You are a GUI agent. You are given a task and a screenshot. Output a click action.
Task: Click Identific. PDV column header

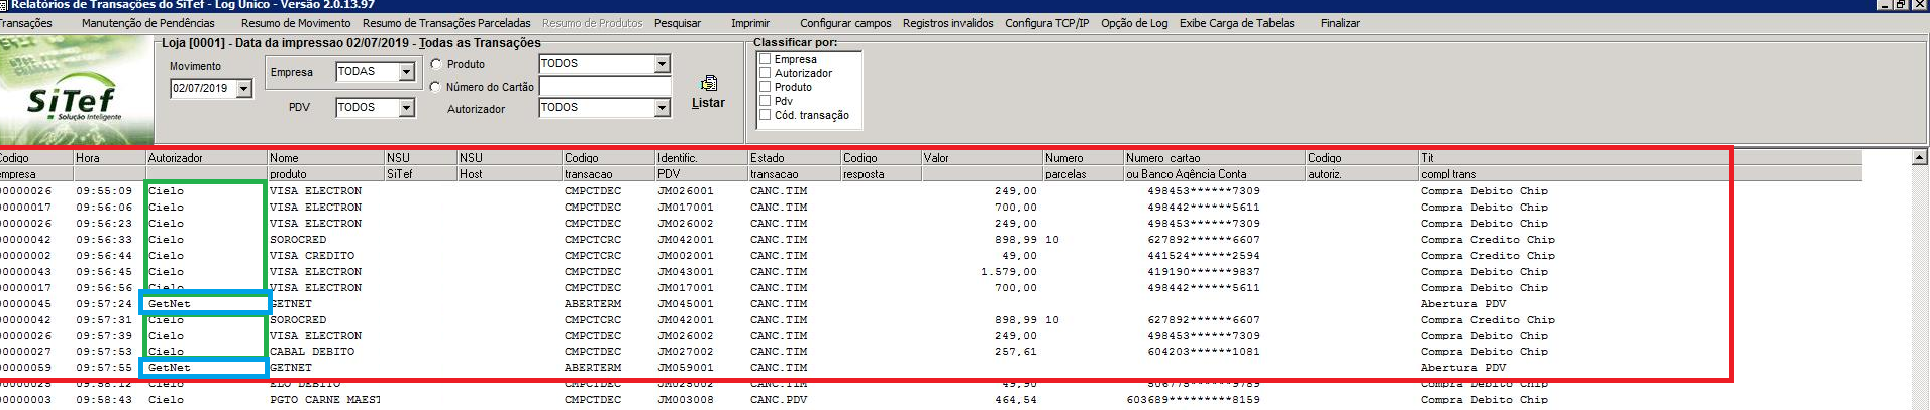[x=702, y=166]
